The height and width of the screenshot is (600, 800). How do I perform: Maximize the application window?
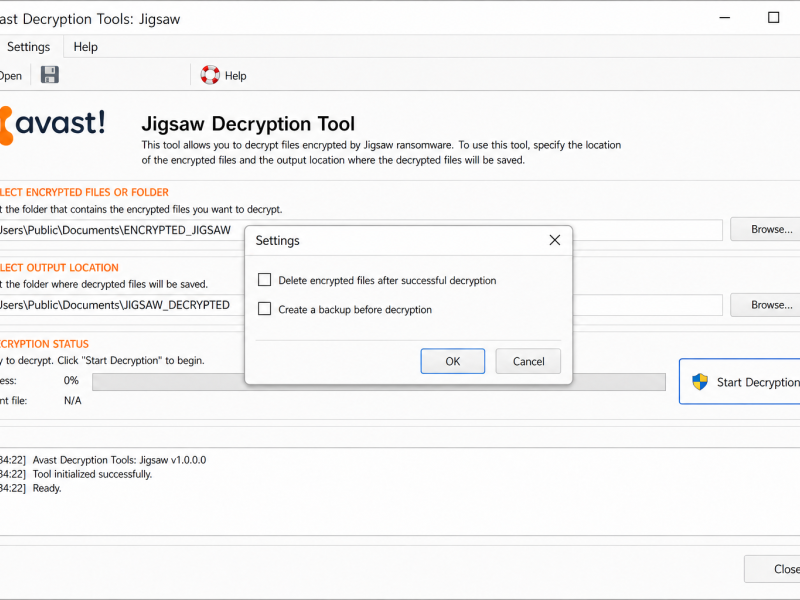click(773, 17)
